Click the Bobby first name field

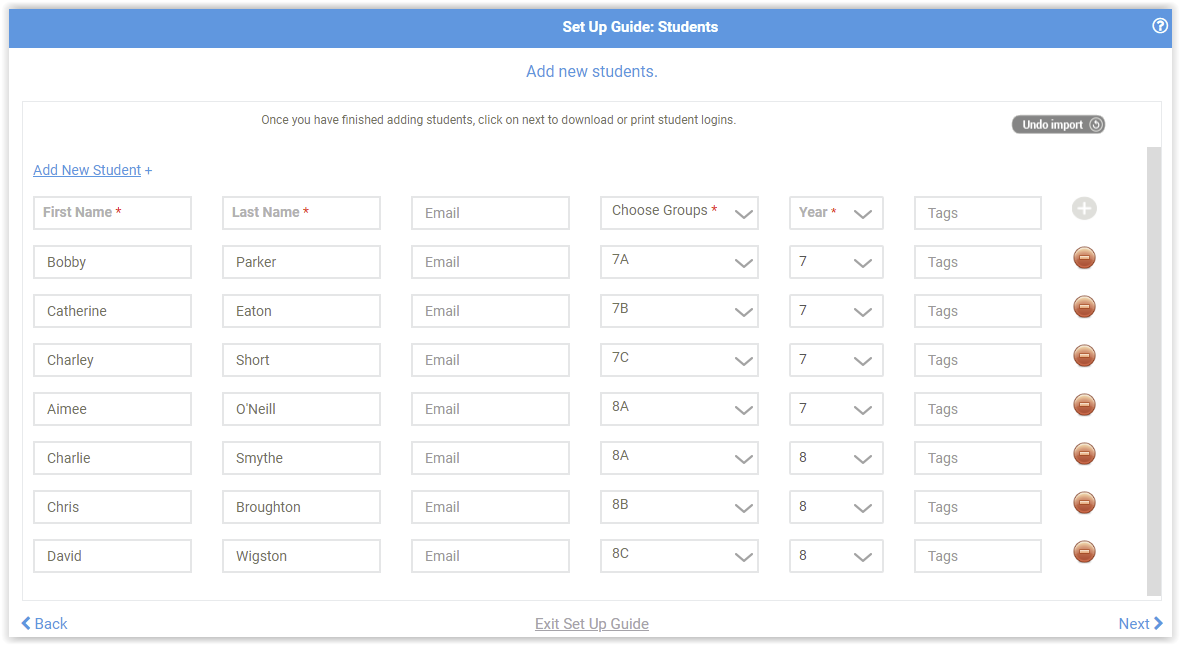[x=112, y=262]
